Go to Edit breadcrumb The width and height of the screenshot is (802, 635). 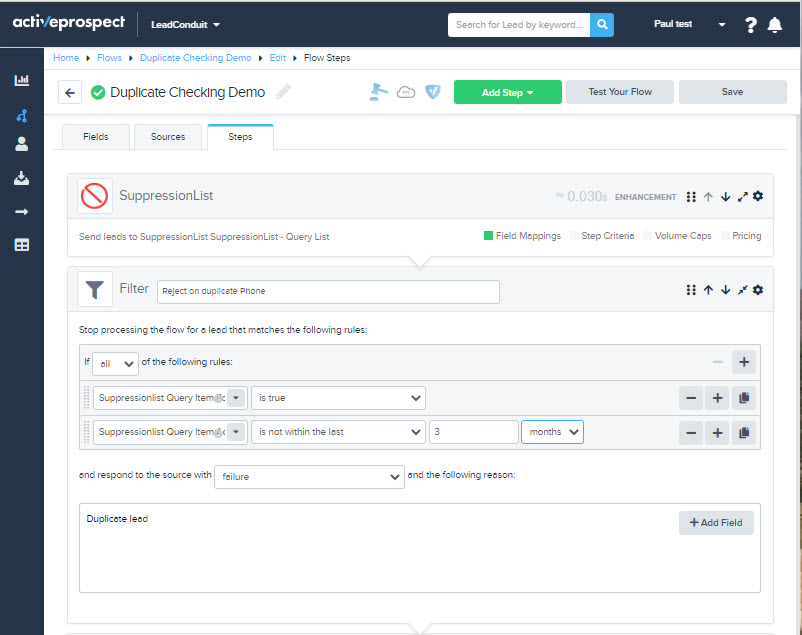278,58
